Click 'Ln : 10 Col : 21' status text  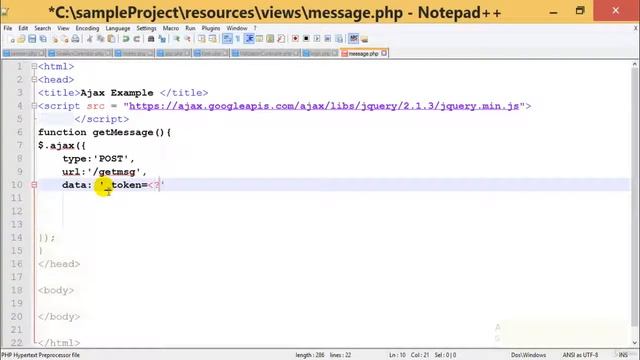(409, 355)
